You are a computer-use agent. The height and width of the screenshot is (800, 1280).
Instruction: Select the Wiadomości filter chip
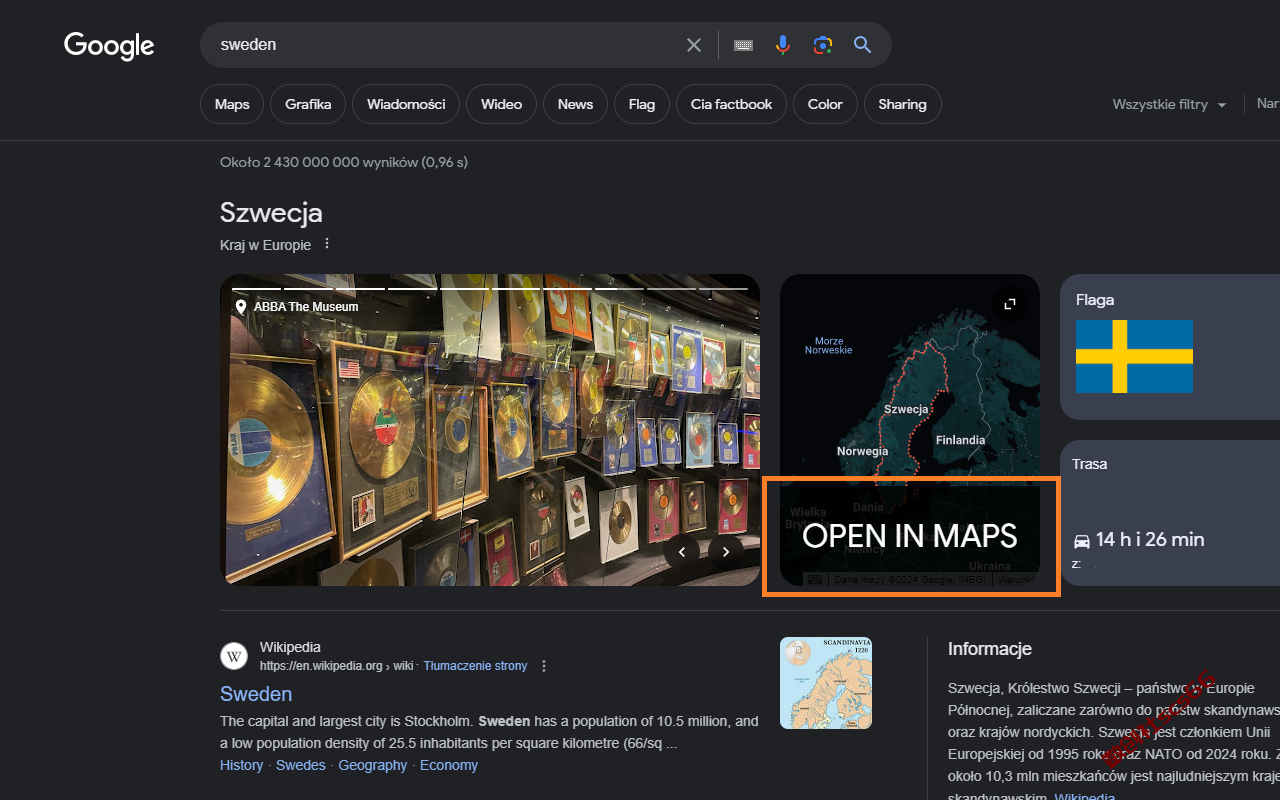pyautogui.click(x=406, y=104)
